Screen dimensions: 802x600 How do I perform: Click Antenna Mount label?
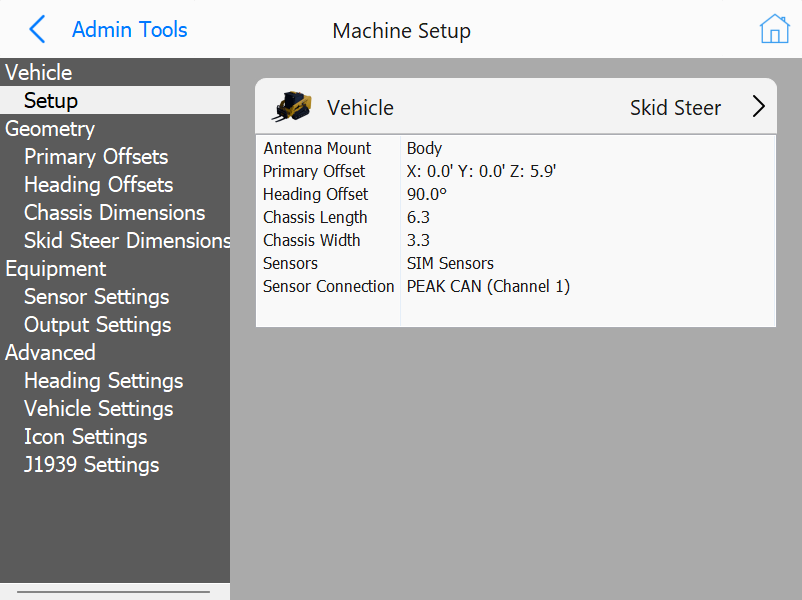(x=317, y=148)
